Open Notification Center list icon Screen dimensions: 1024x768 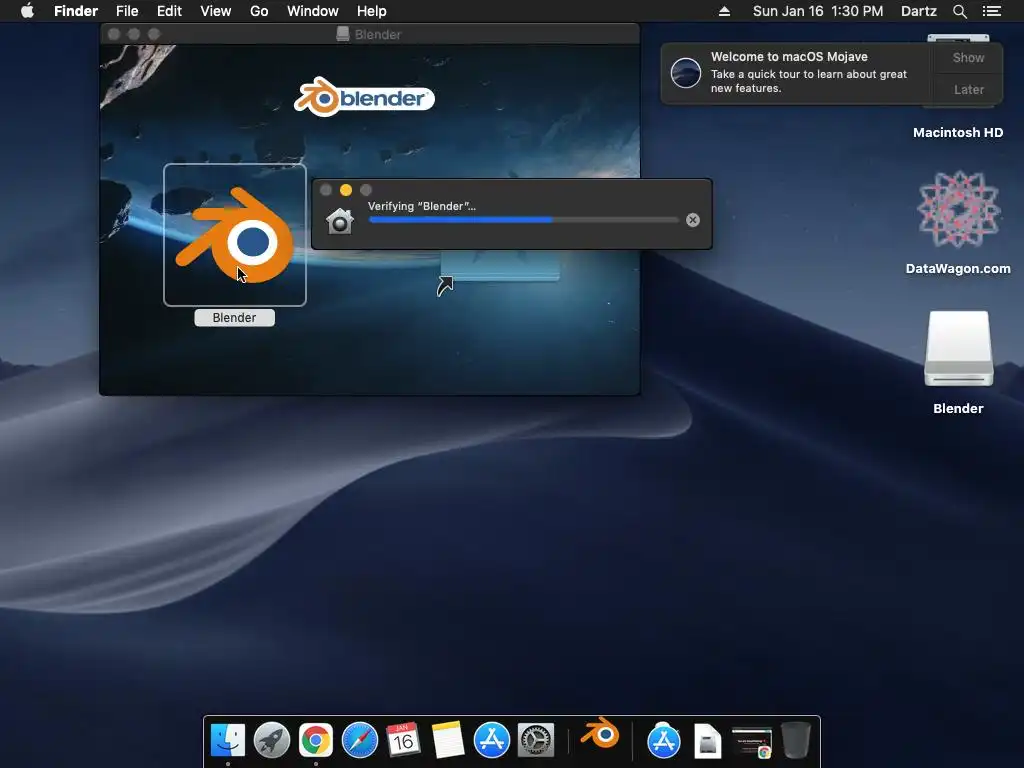[x=991, y=11]
